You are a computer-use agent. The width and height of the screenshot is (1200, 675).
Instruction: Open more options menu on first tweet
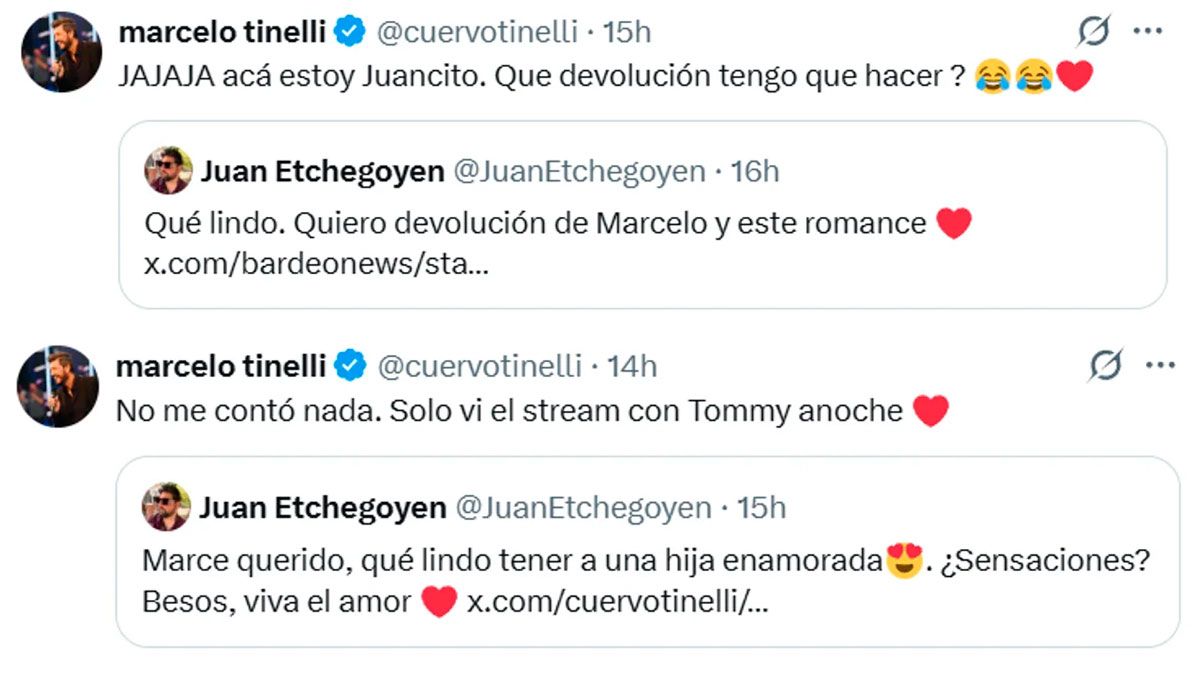pos(1146,31)
